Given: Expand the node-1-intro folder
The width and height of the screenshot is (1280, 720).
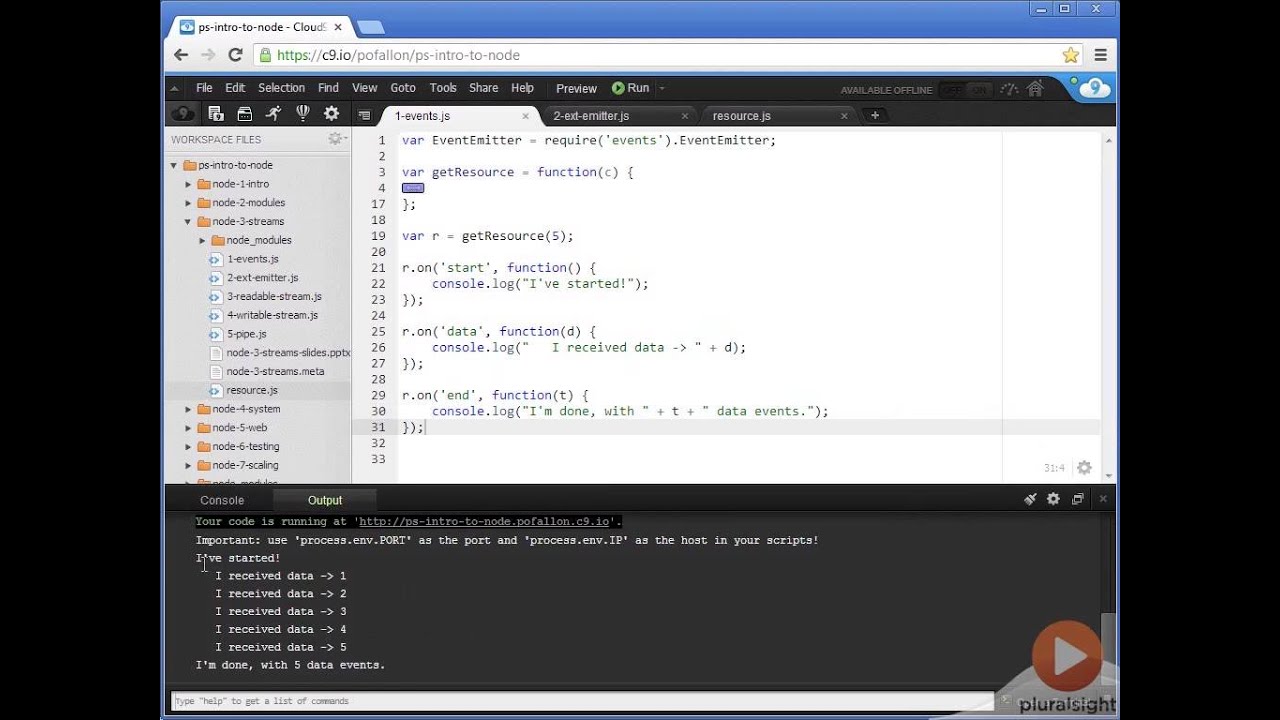Looking at the screenshot, I should pyautogui.click(x=188, y=184).
